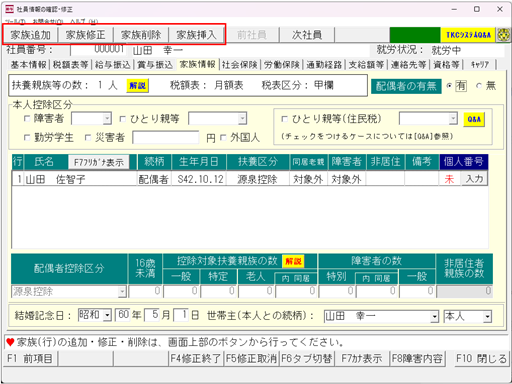Click F4修正終了 button
The image size is (512, 384).
pyautogui.click(x=196, y=359)
